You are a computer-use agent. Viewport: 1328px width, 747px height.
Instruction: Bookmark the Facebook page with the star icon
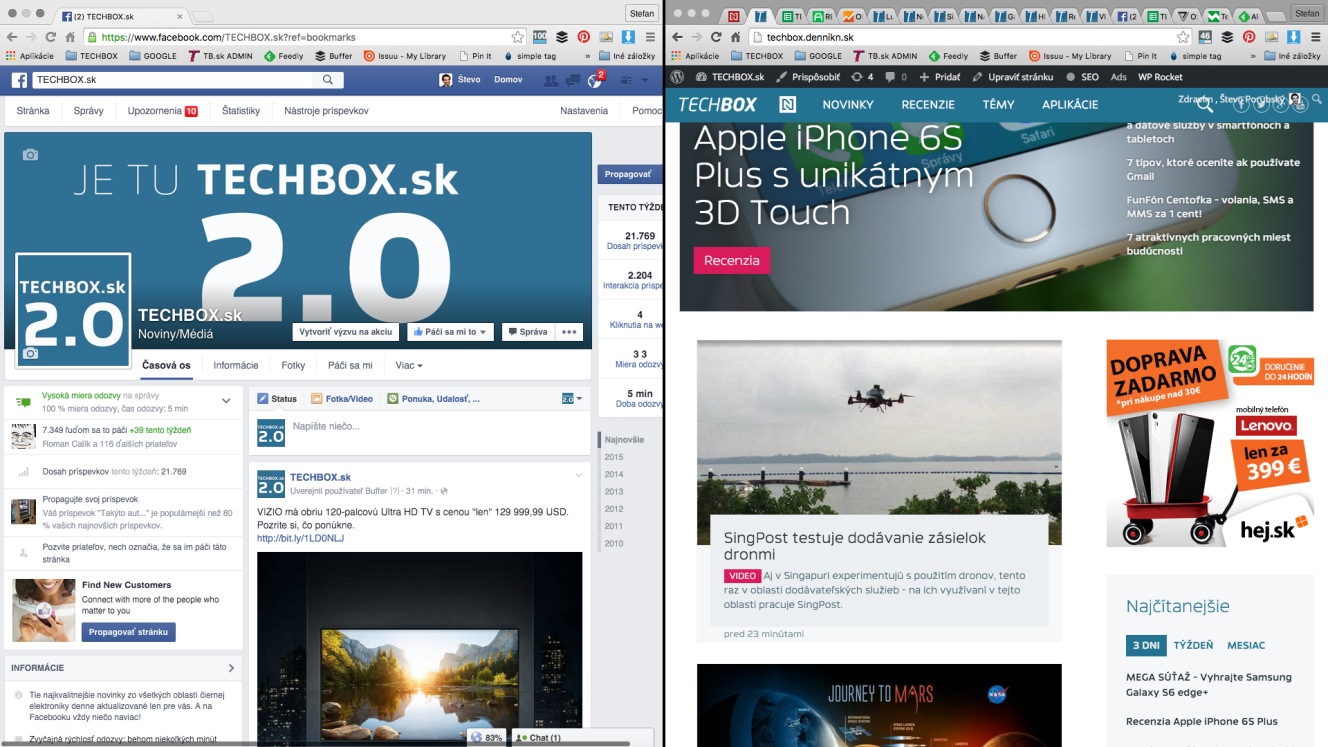click(518, 37)
